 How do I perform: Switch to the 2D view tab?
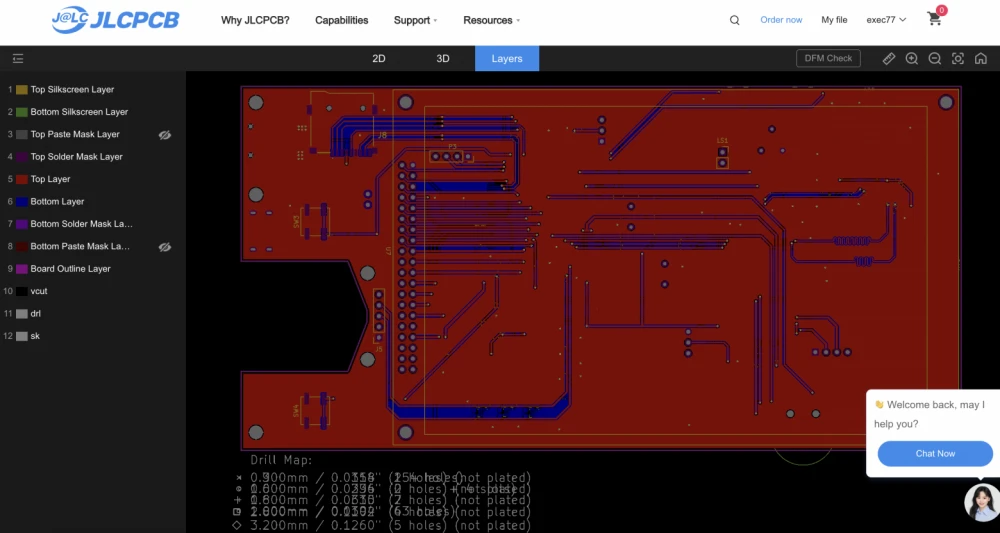pyautogui.click(x=379, y=59)
